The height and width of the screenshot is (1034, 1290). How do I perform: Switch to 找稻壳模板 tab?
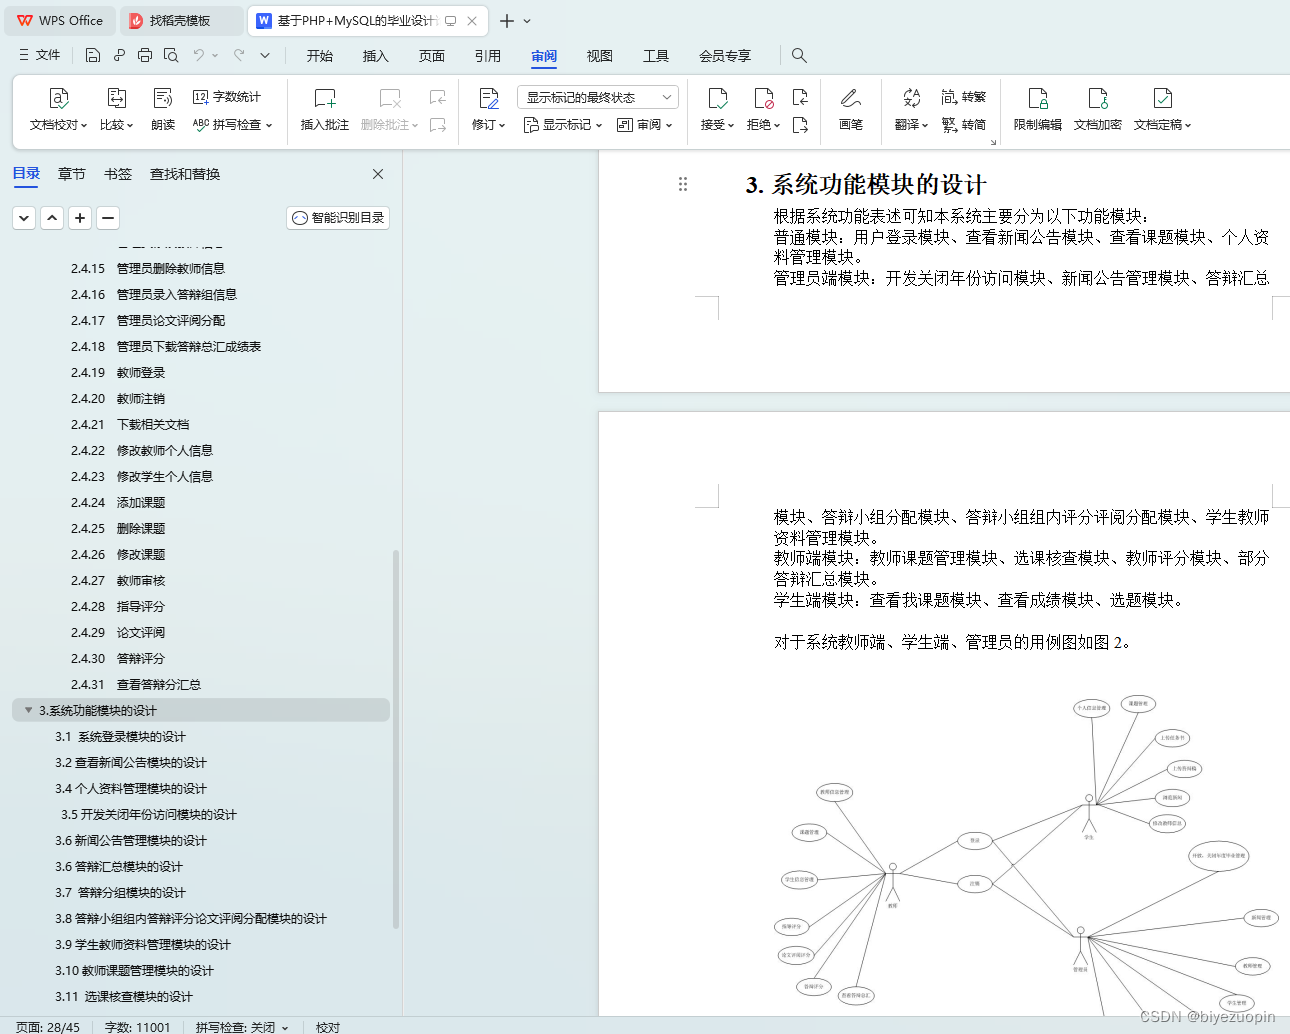click(180, 21)
